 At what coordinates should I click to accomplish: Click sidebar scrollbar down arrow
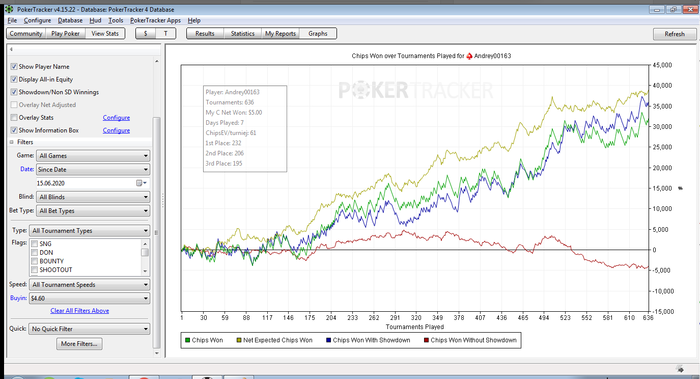[156, 353]
